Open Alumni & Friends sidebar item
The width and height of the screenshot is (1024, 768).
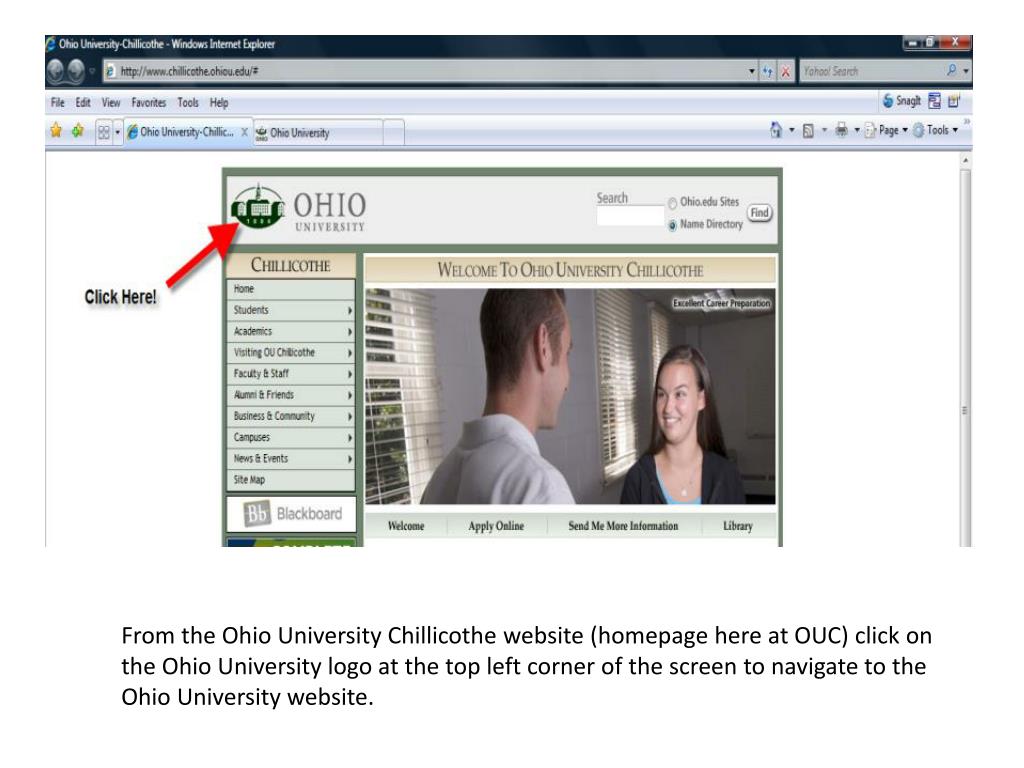pos(291,395)
